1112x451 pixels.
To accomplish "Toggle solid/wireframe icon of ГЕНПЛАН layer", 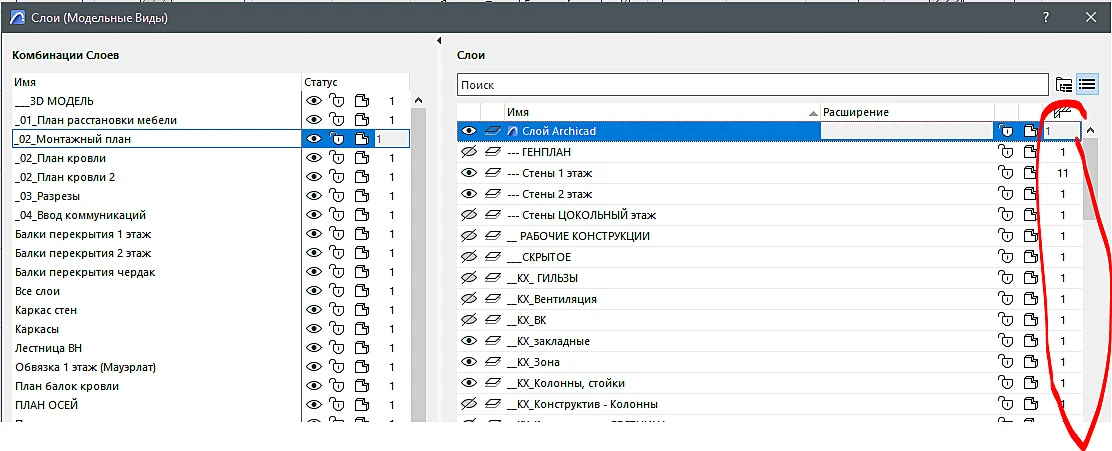I will click(x=1030, y=152).
